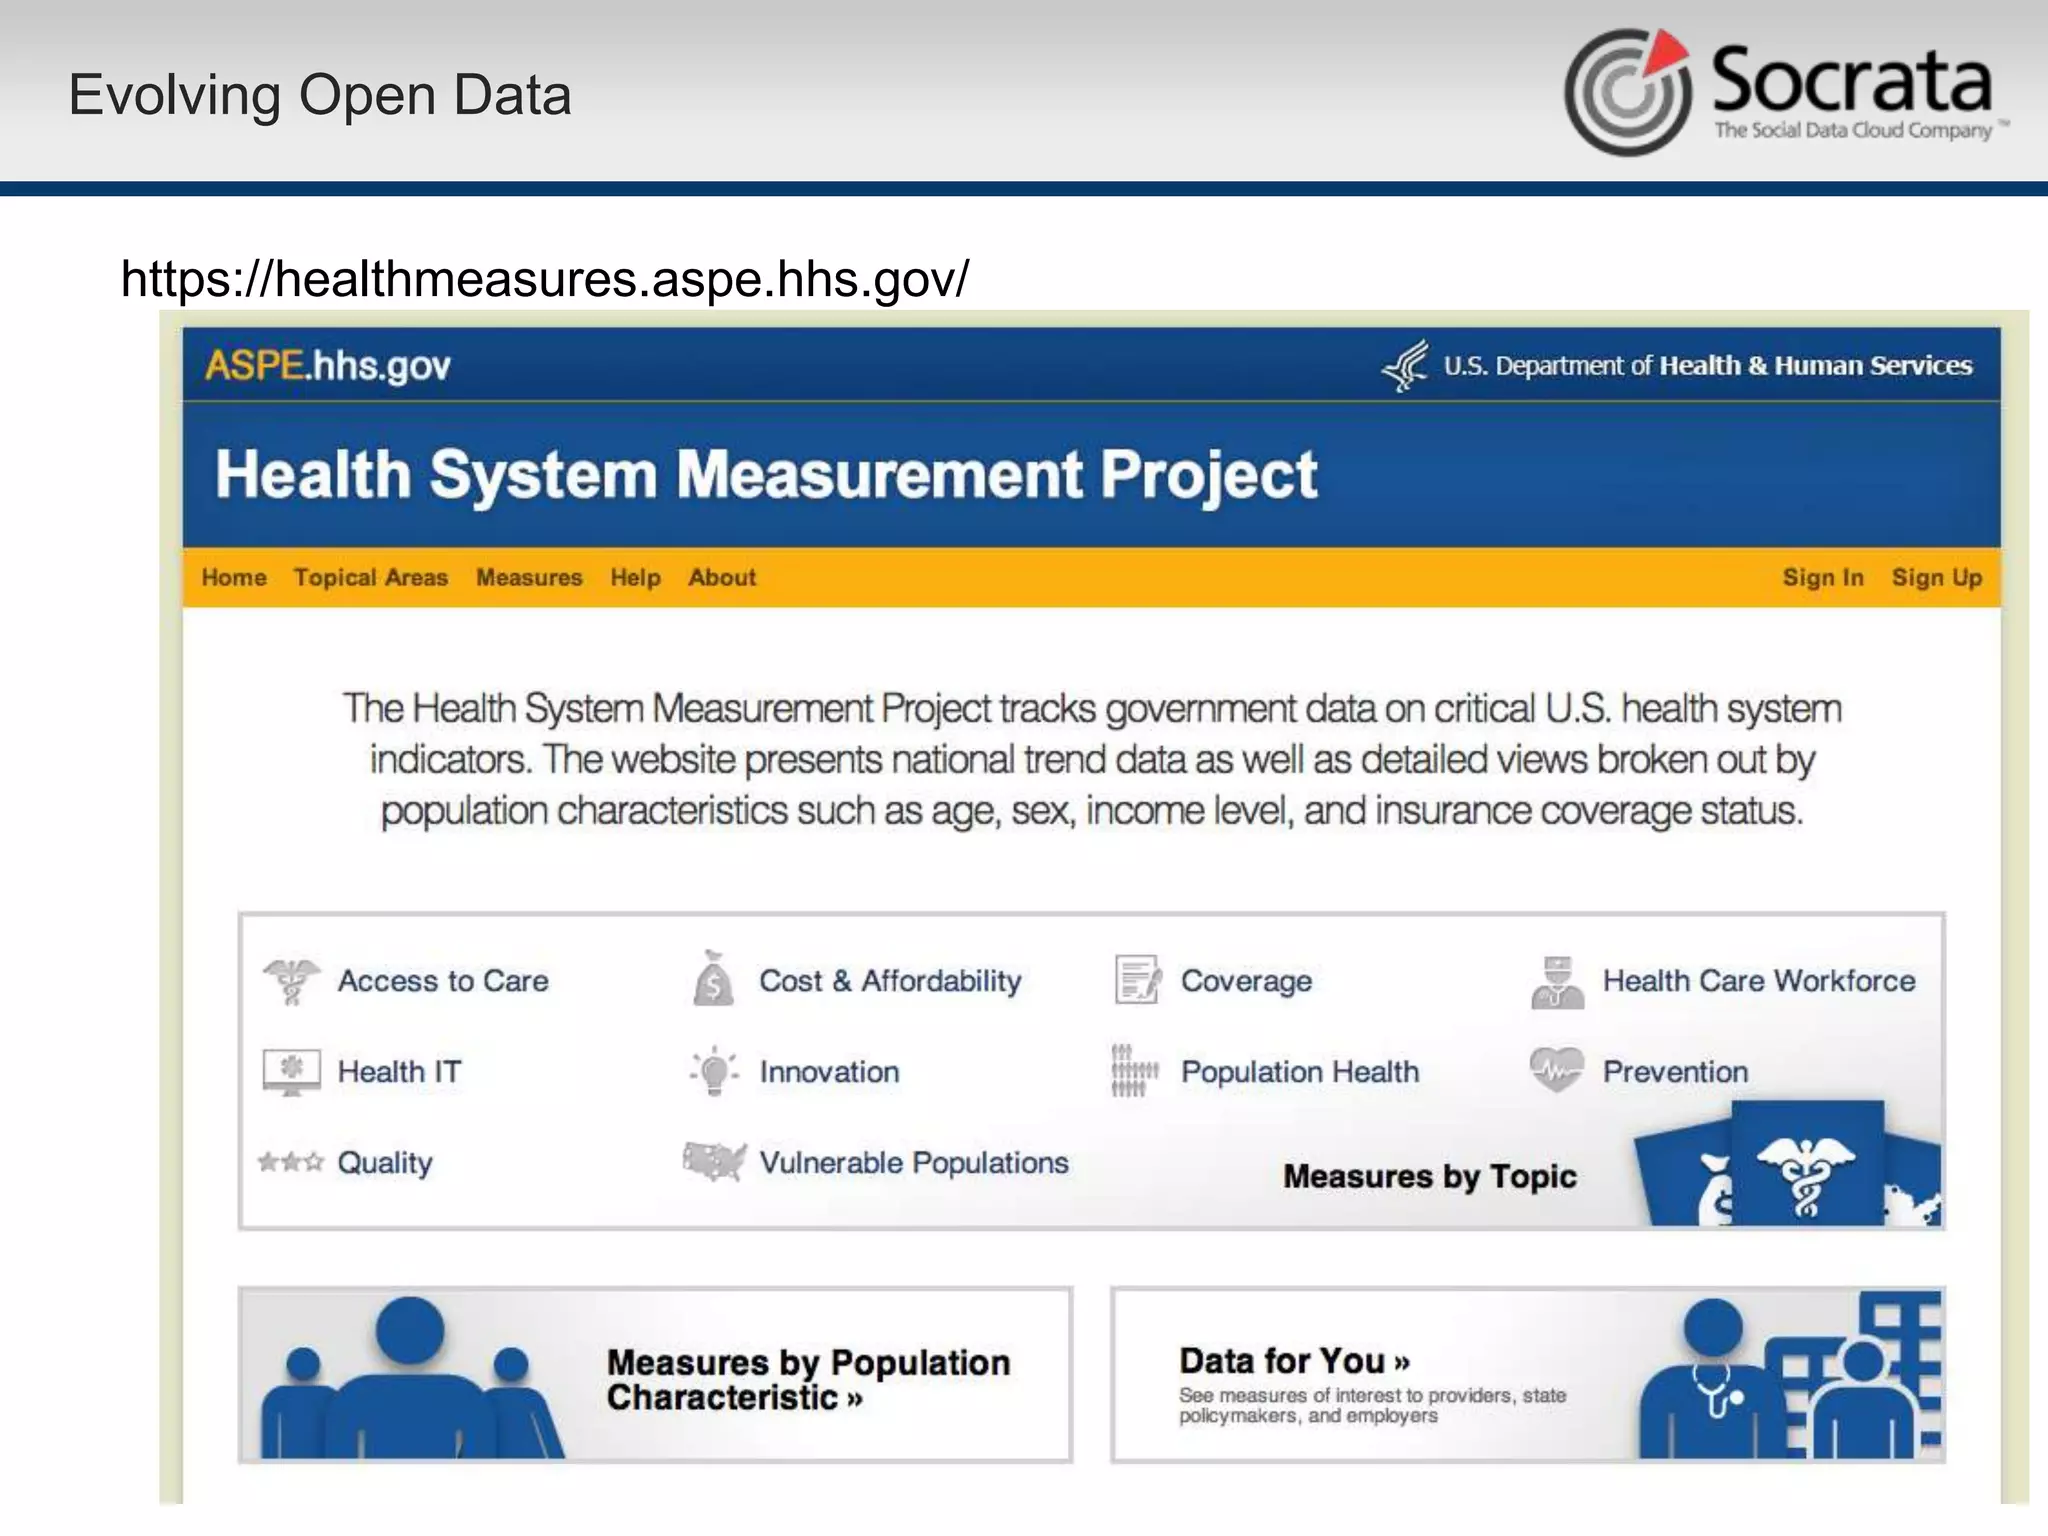Viewport: 2048px width, 1536px height.
Task: Click the monitor icon for Health IT
Action: tap(291, 1071)
